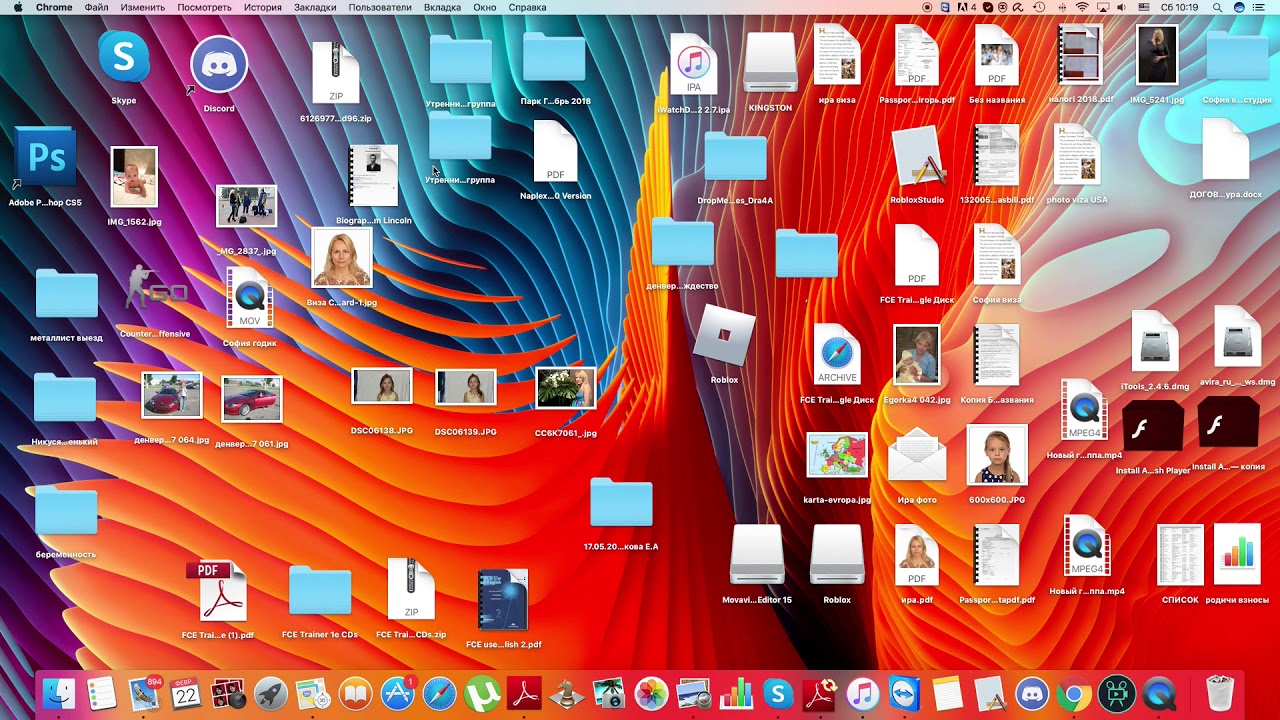Open the Справка menu
Screen dimensions: 1280x720
[527, 7]
